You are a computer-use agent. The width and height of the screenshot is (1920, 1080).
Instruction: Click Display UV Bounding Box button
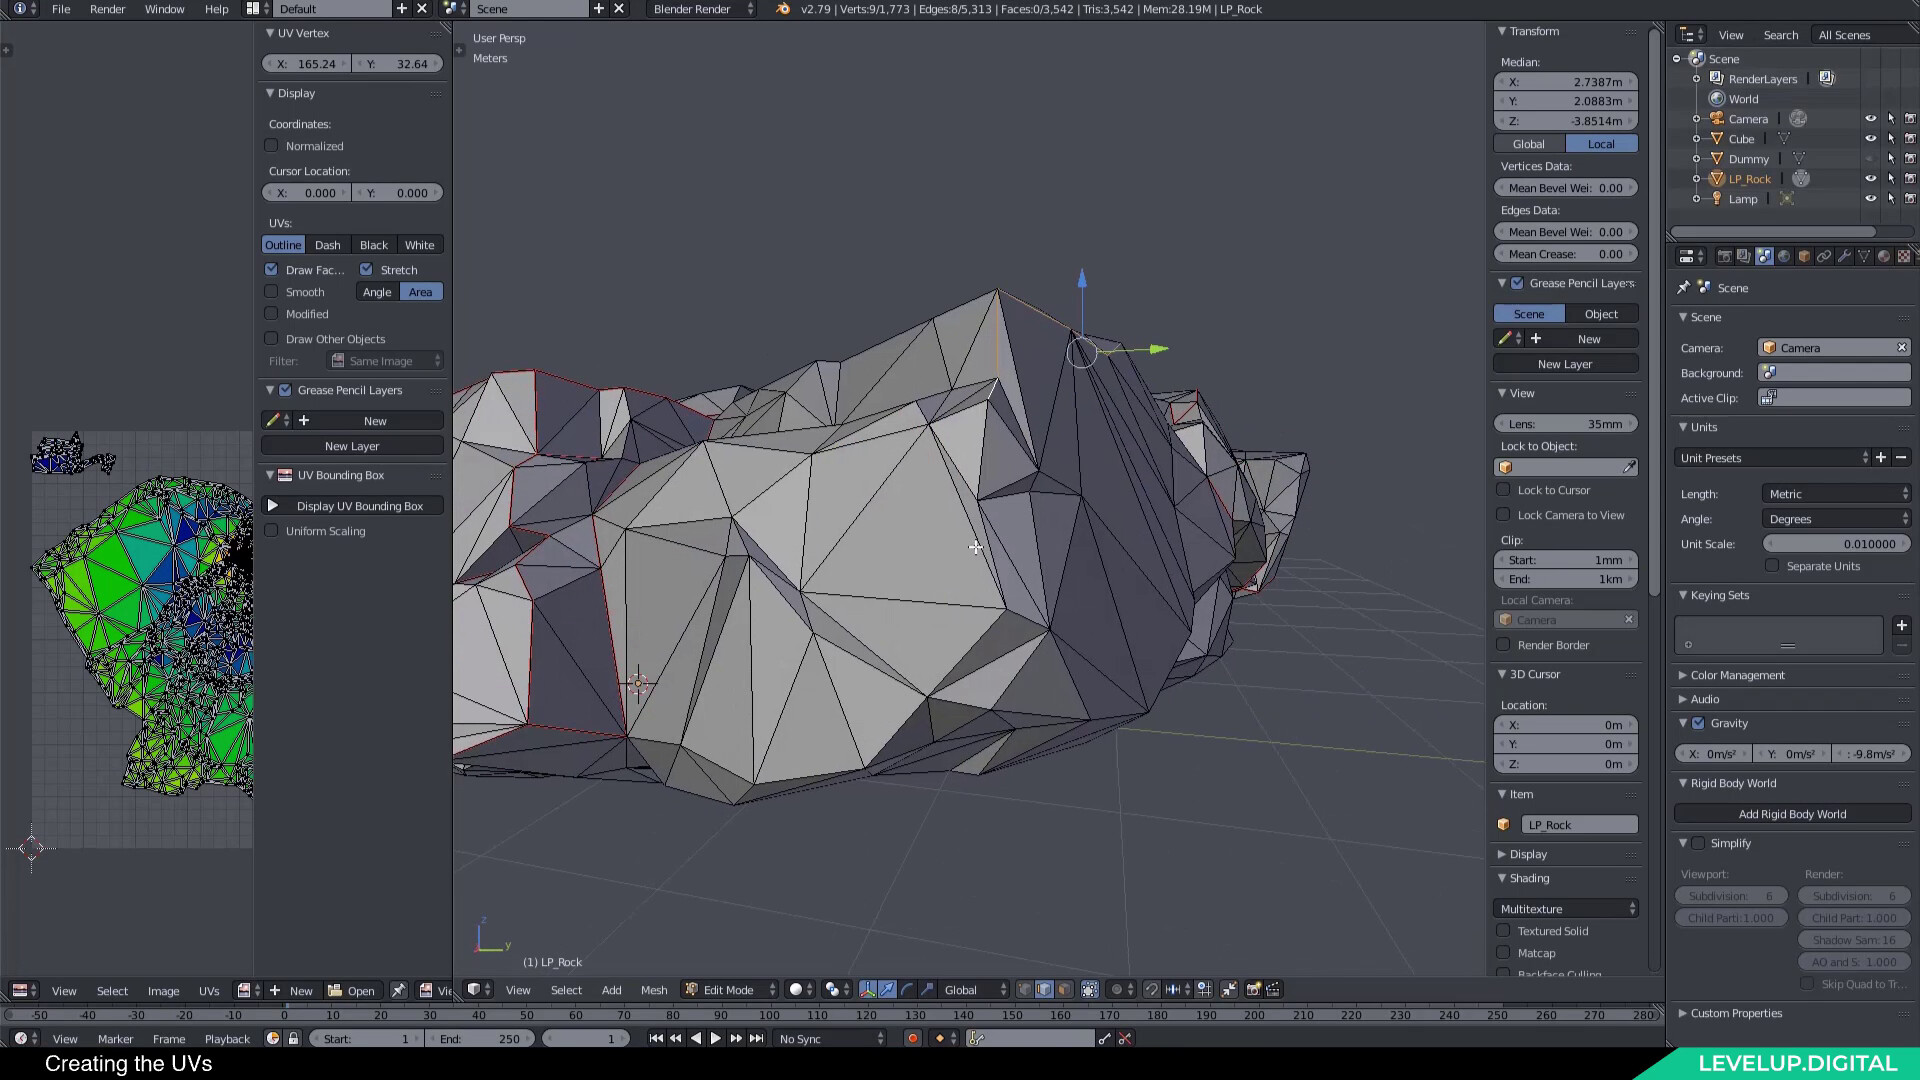coord(352,506)
